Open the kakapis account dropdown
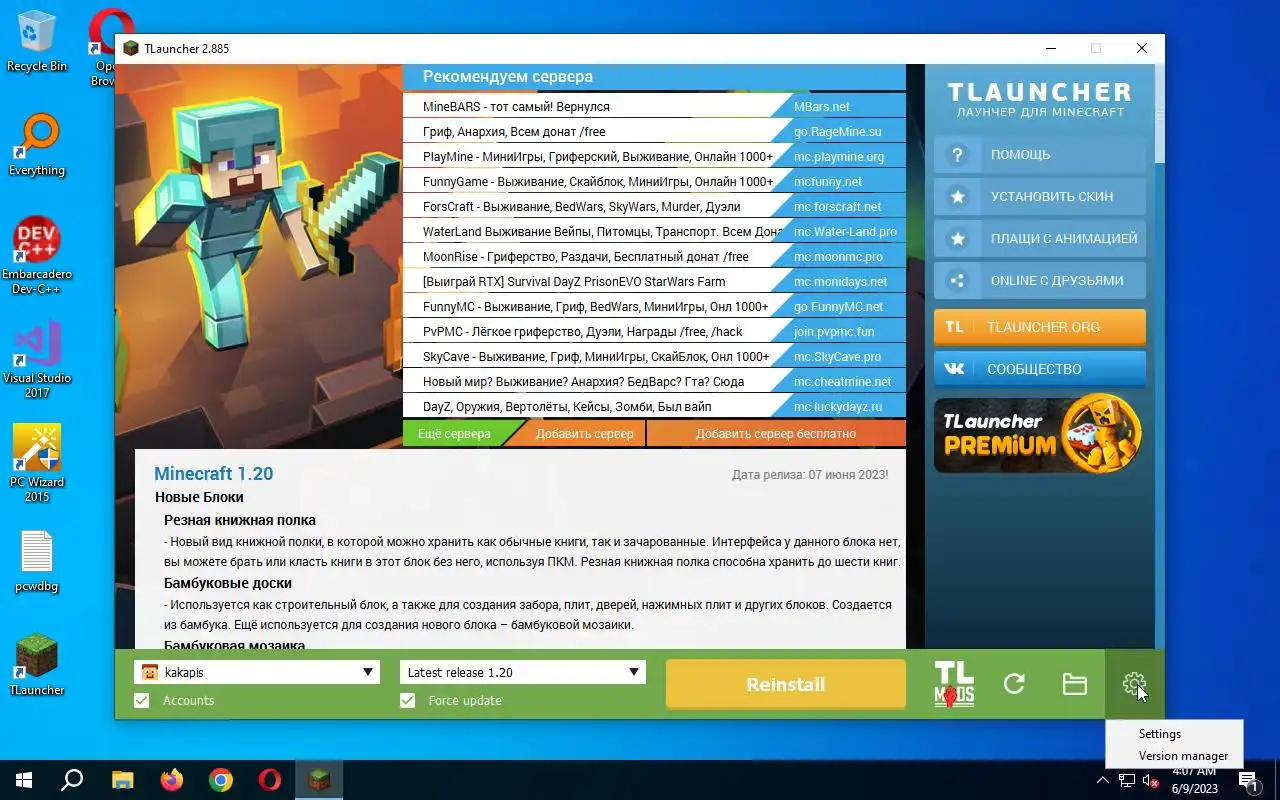1280x800 pixels. coord(257,672)
